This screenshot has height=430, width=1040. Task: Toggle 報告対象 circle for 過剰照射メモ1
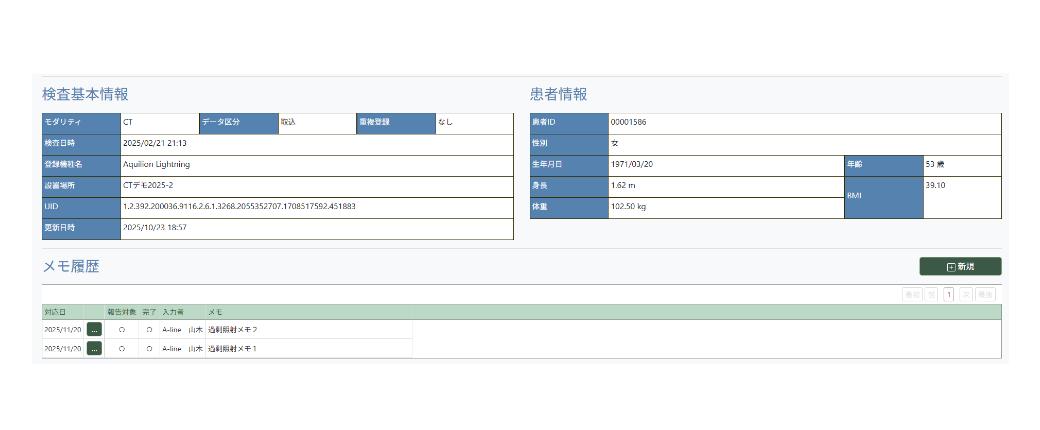pyautogui.click(x=121, y=348)
